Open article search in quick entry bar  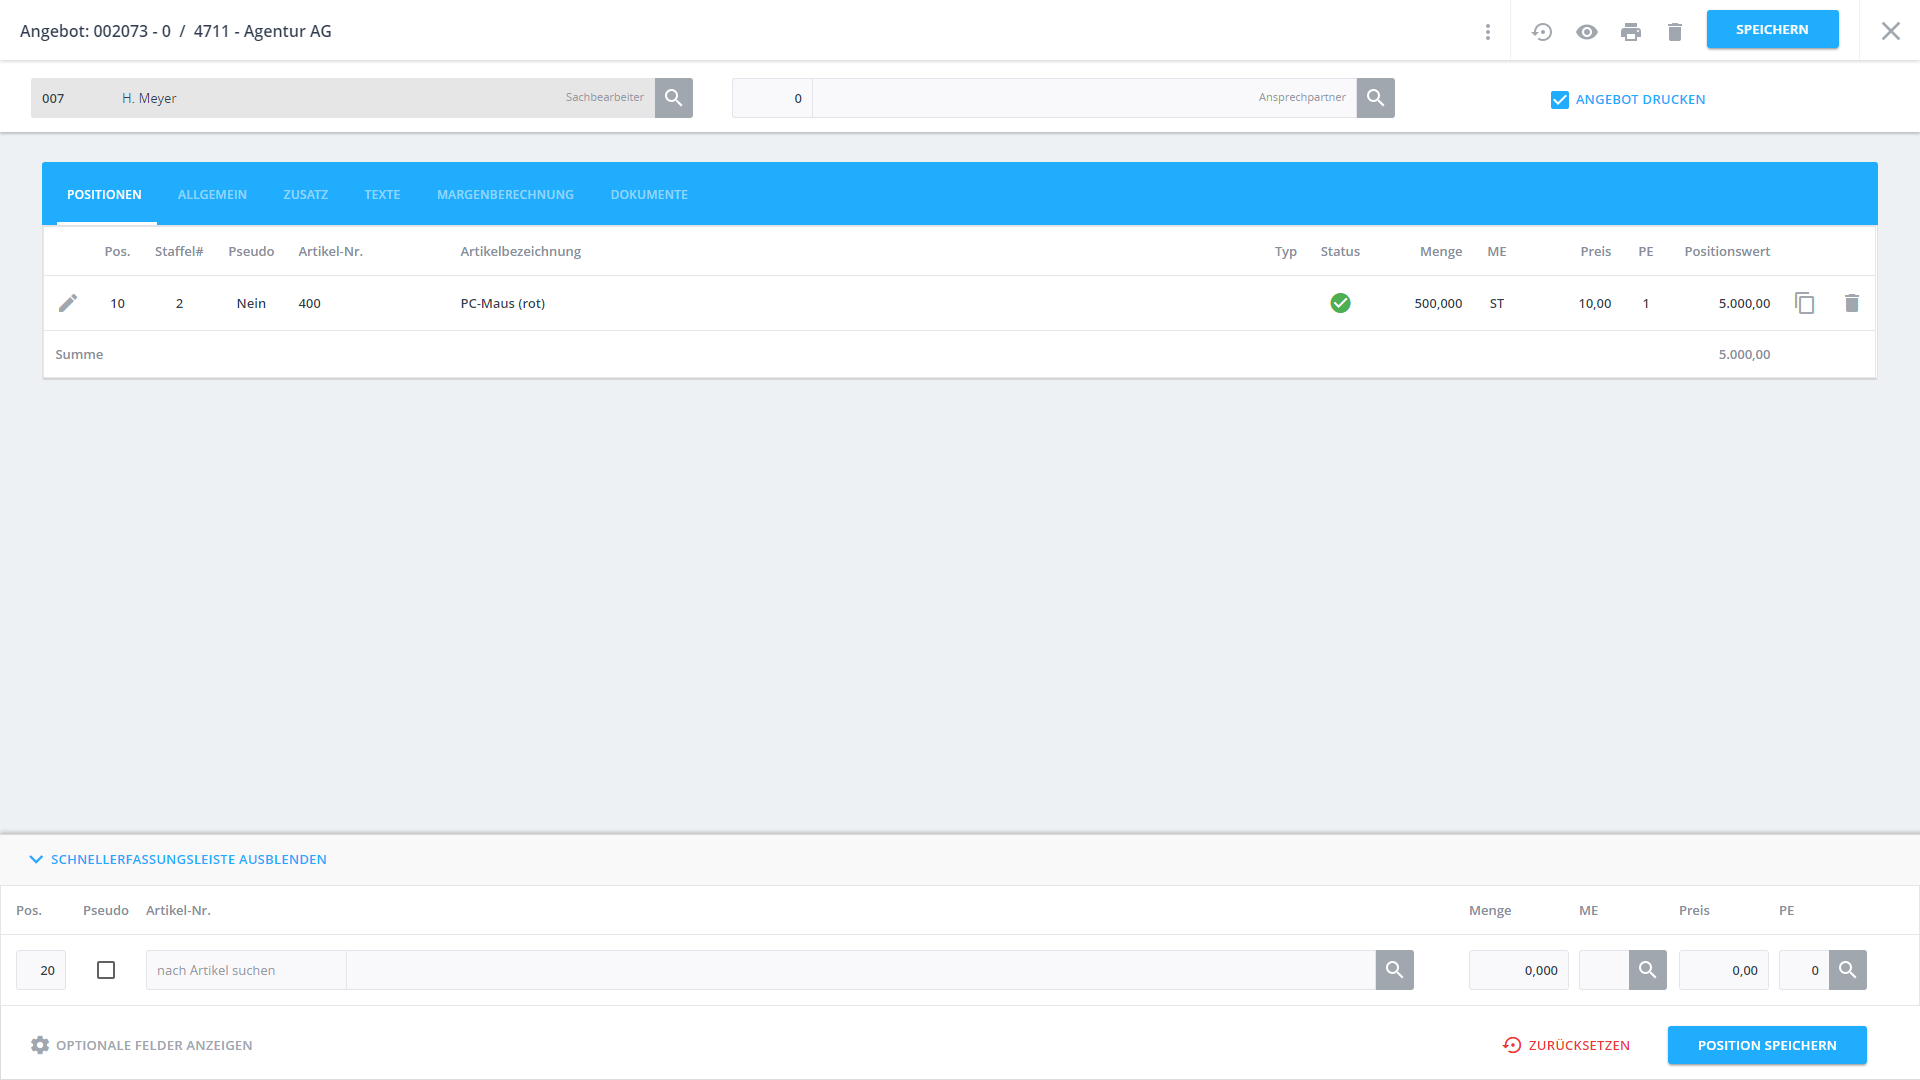coord(1394,970)
